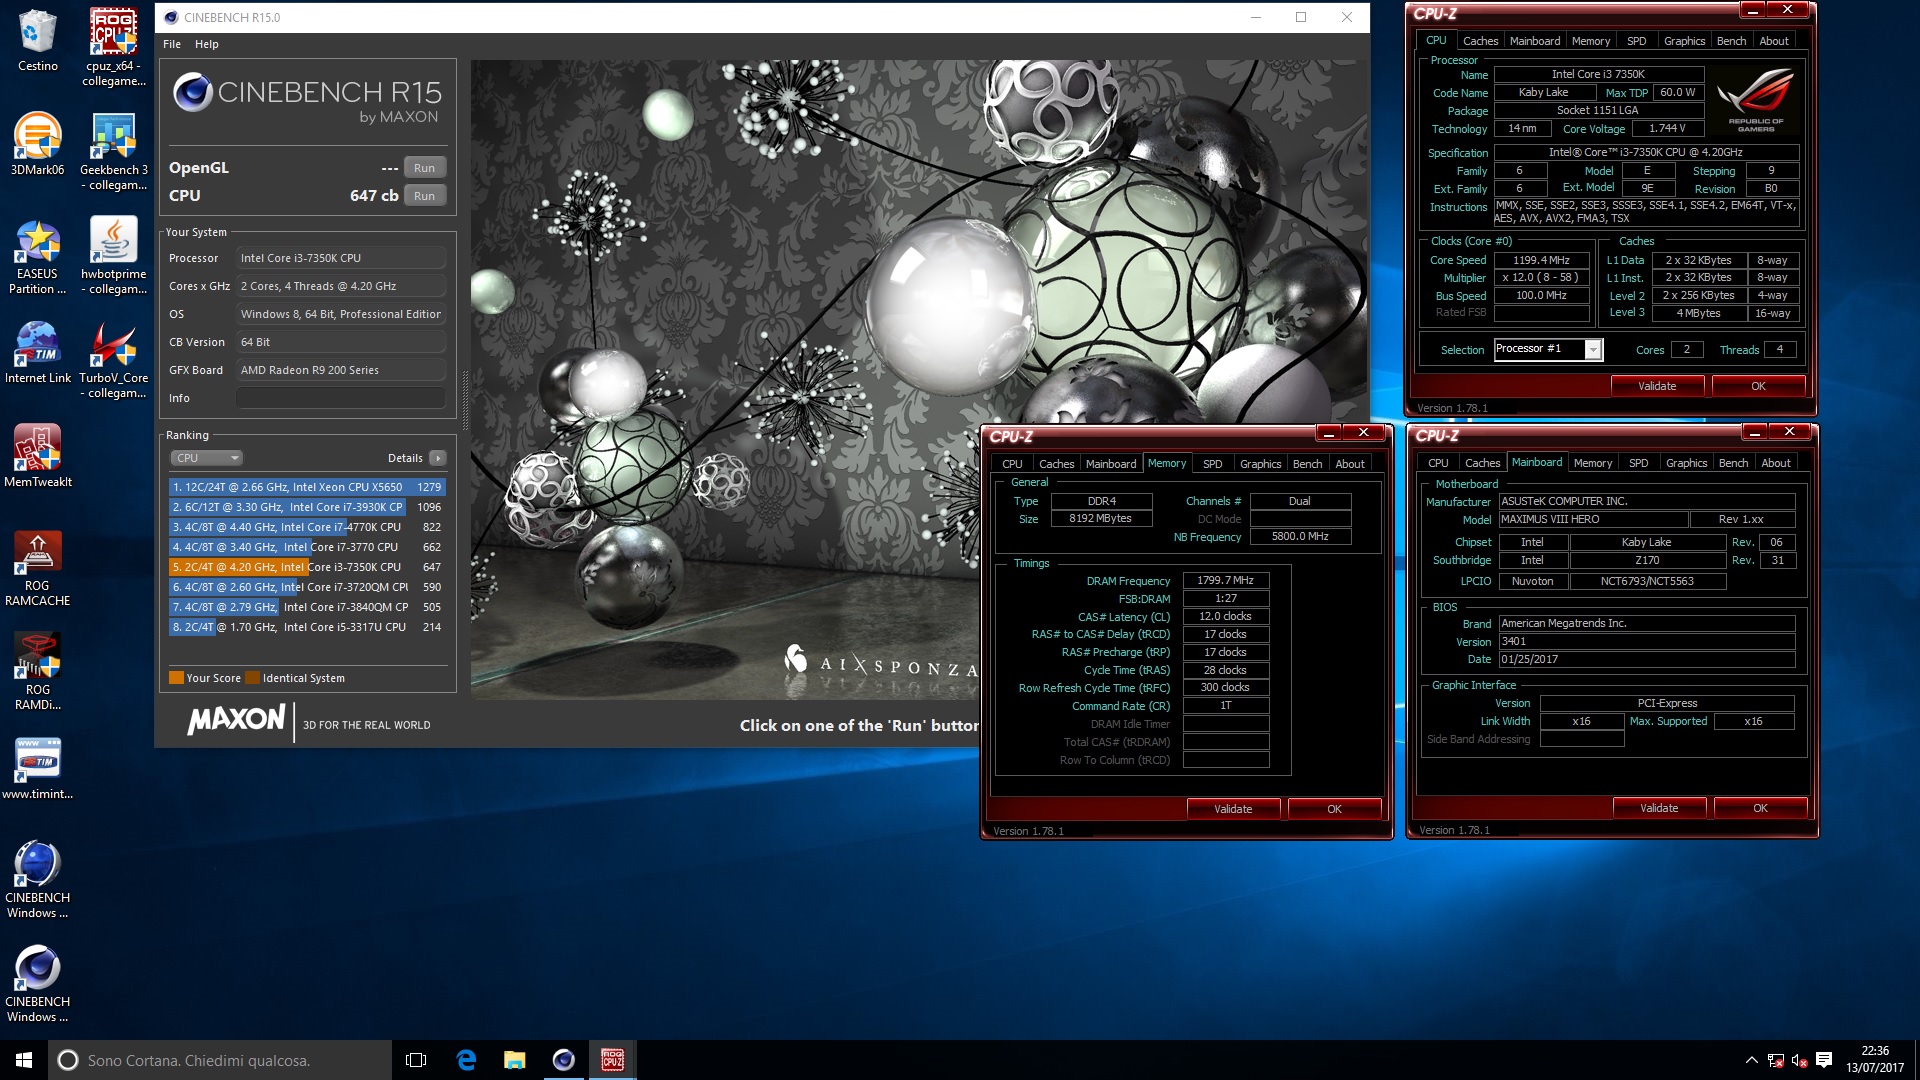
Task: Launch the upper CINEBENCH Windows desktop icon
Action: tap(37, 880)
